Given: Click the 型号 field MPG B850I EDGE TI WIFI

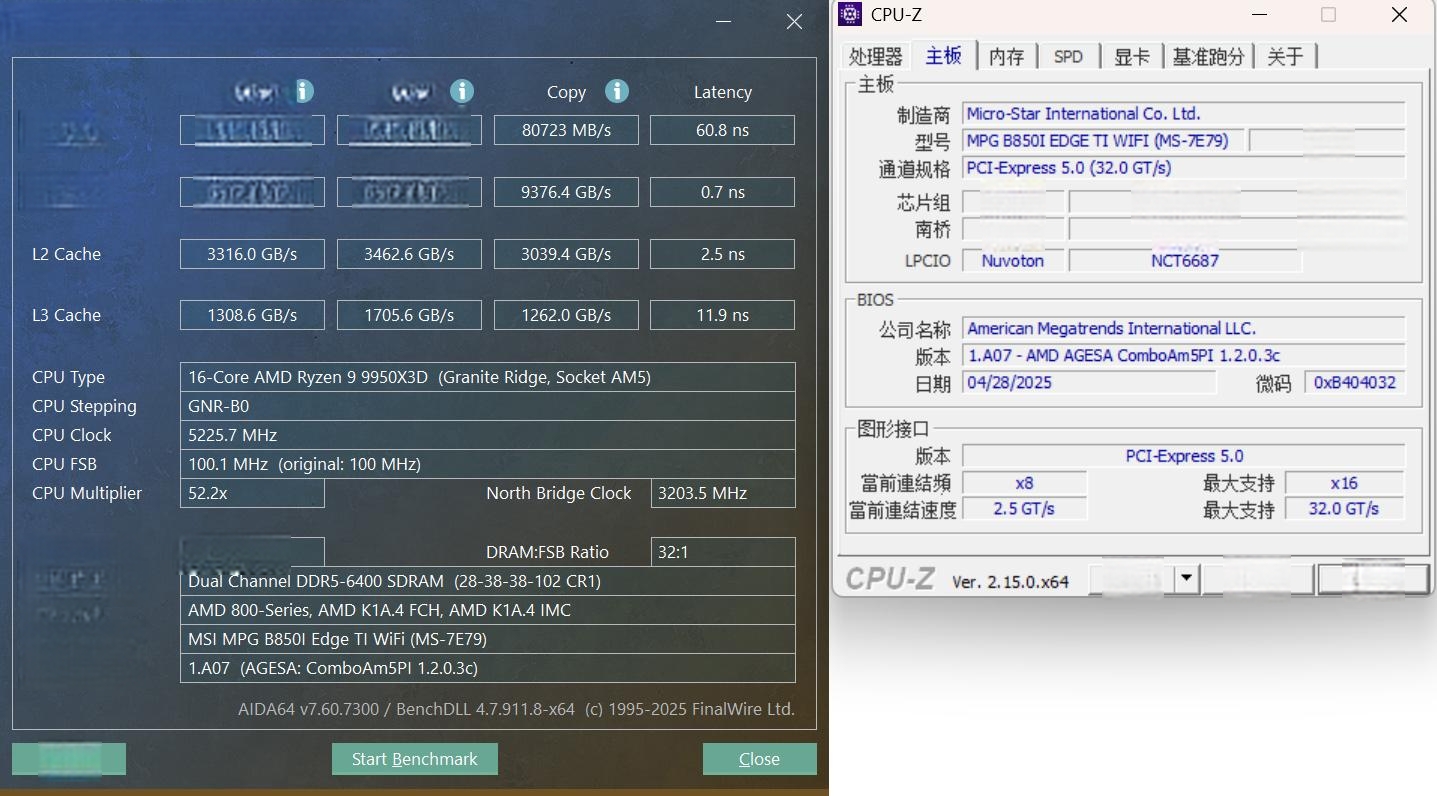Looking at the screenshot, I should click(1103, 141).
